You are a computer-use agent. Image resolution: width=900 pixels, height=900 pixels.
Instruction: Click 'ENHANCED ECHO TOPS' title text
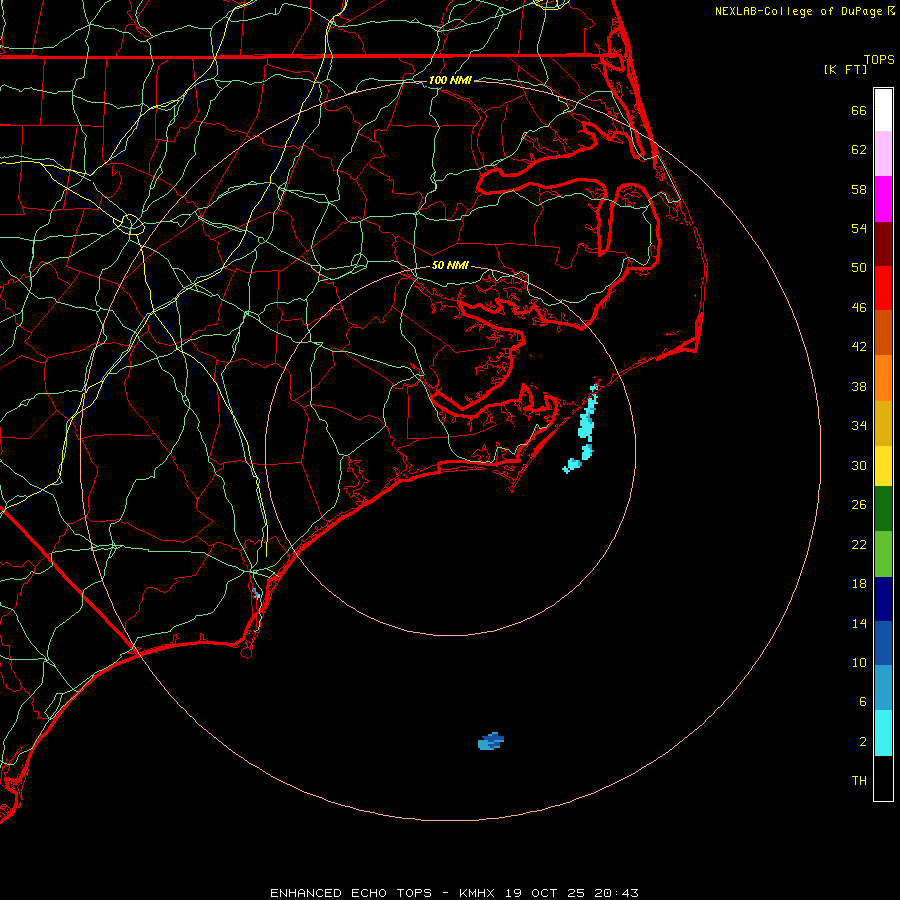coord(351,893)
